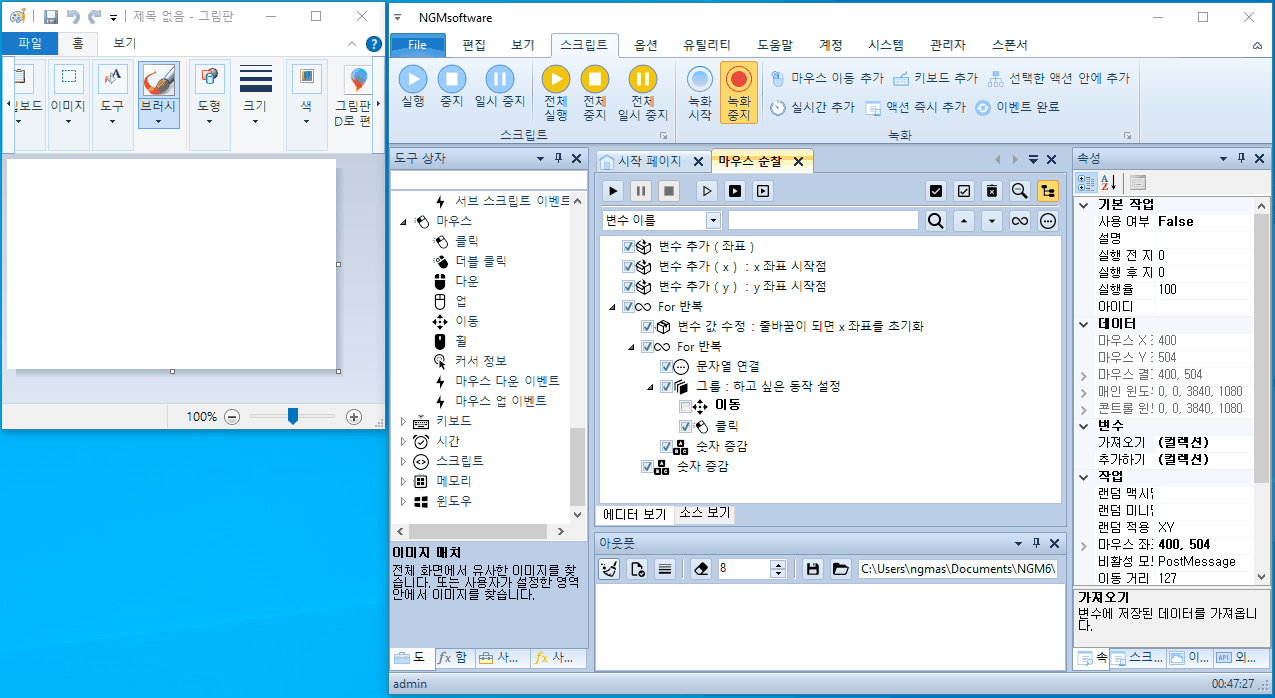Click the outlined check icon in editor
Screen dimensions: 1275x698
pos(964,190)
